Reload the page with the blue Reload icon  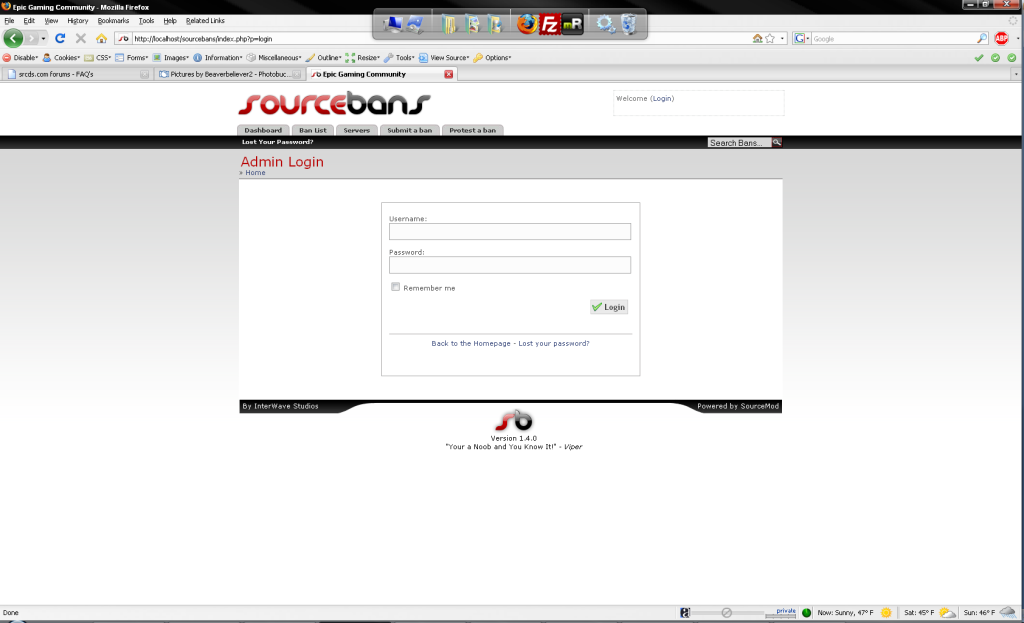click(60, 39)
